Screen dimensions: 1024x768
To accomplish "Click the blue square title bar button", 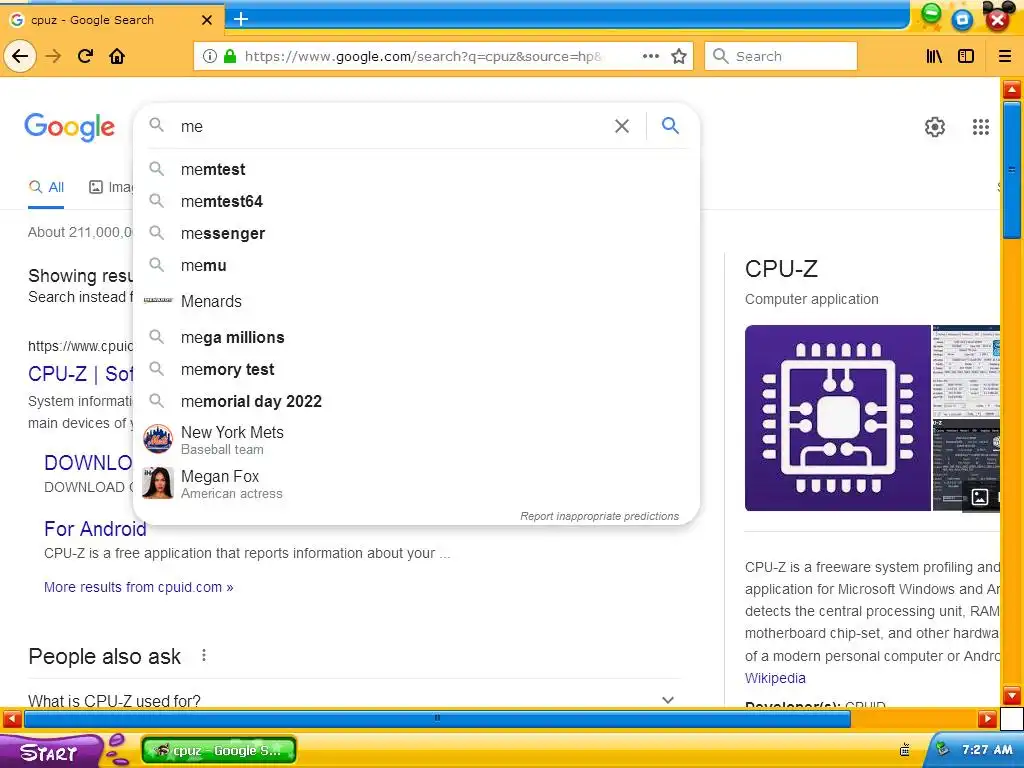I will [x=962, y=20].
